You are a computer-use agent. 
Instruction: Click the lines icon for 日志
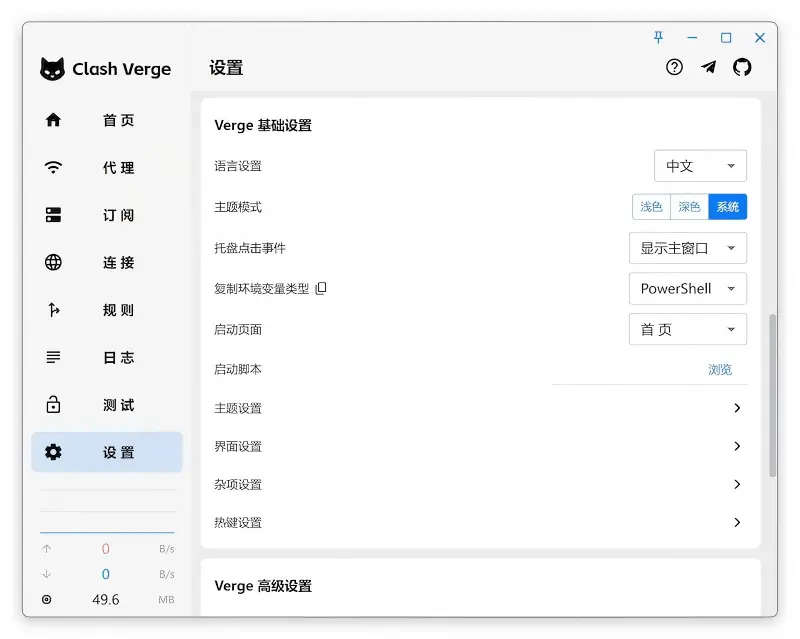pyautogui.click(x=53, y=357)
